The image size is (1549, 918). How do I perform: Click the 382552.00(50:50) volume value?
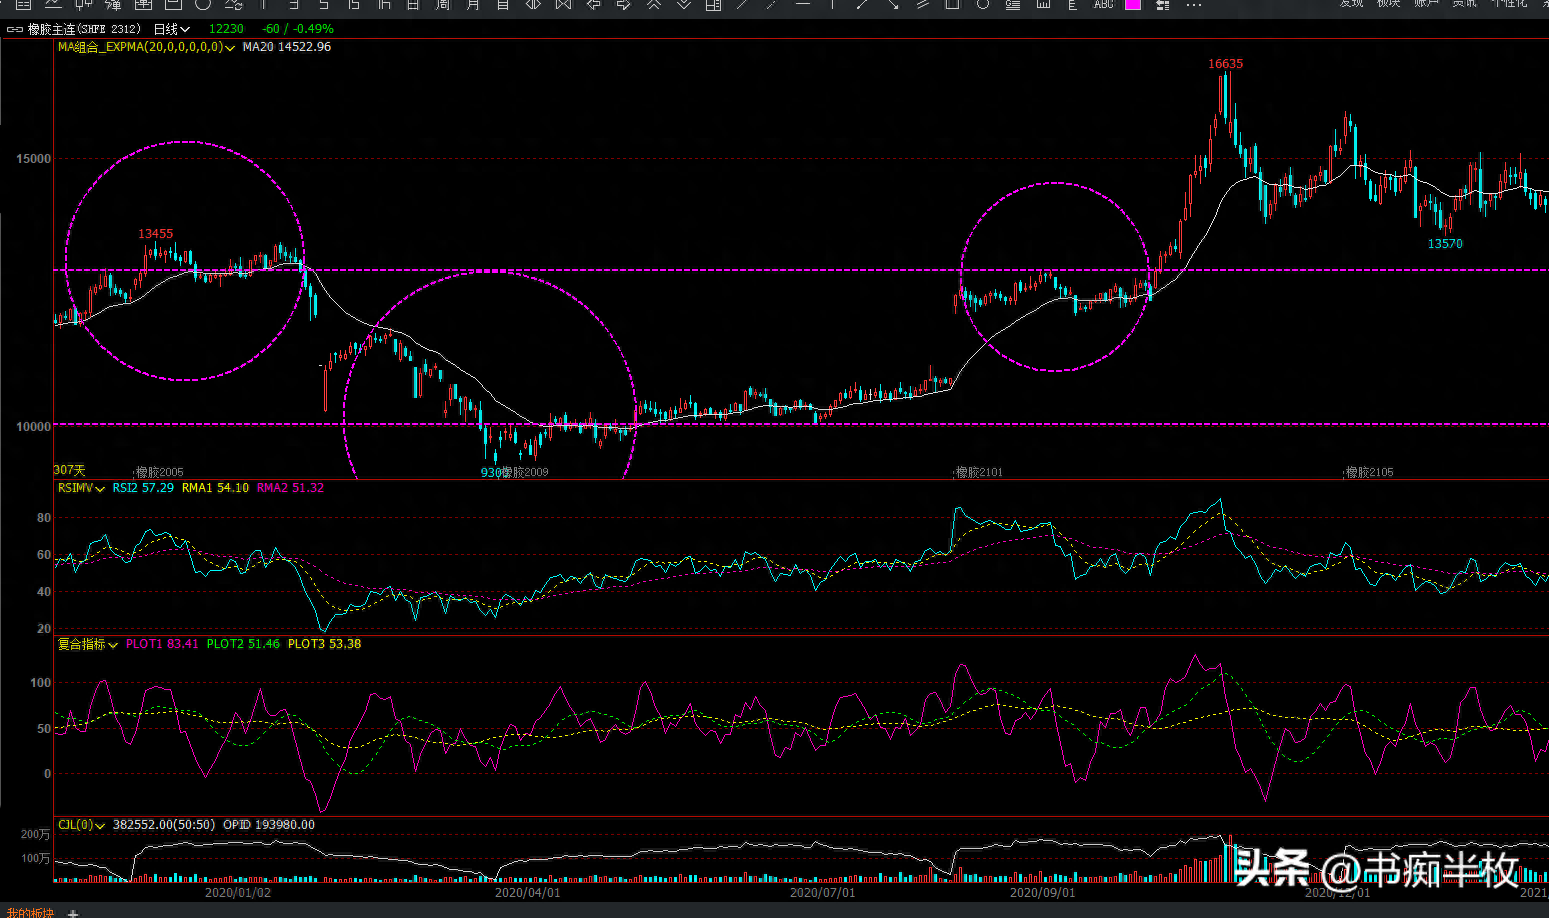tap(164, 825)
